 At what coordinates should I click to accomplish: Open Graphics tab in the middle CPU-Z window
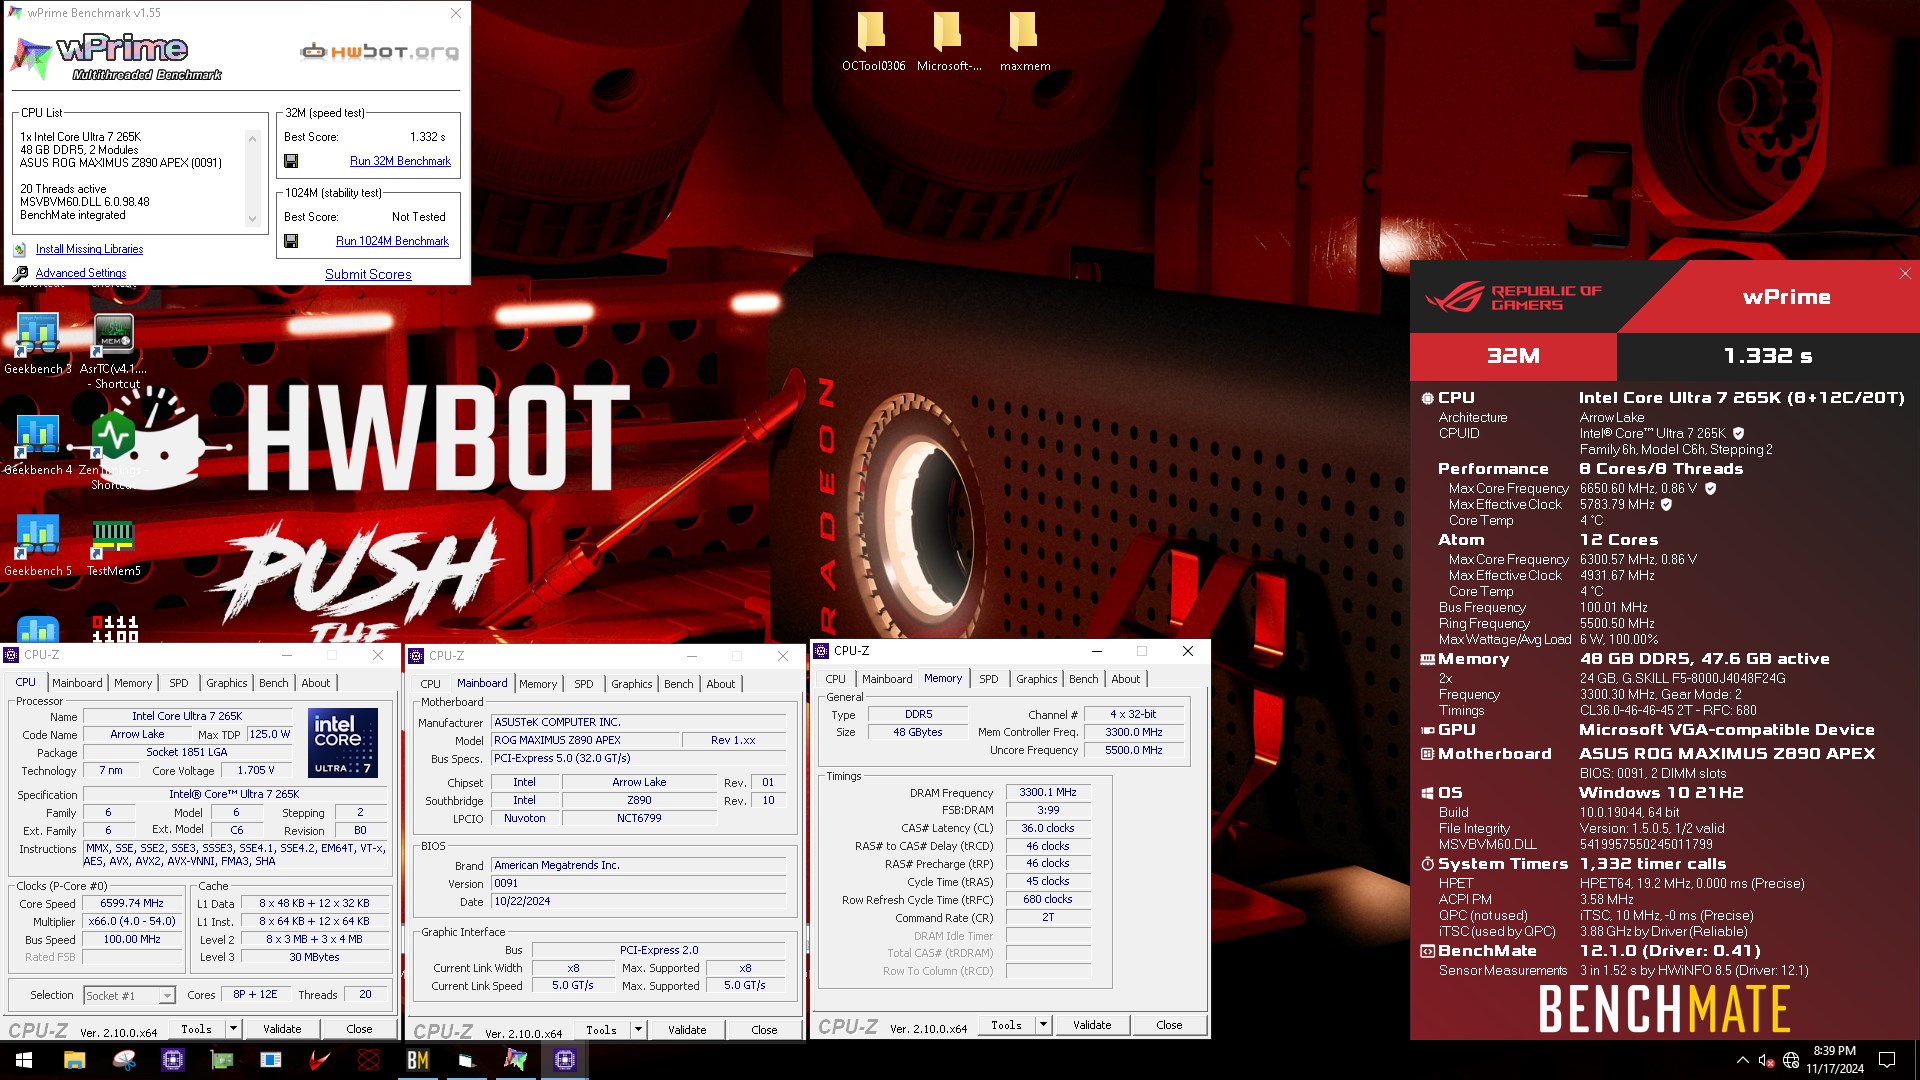point(632,684)
